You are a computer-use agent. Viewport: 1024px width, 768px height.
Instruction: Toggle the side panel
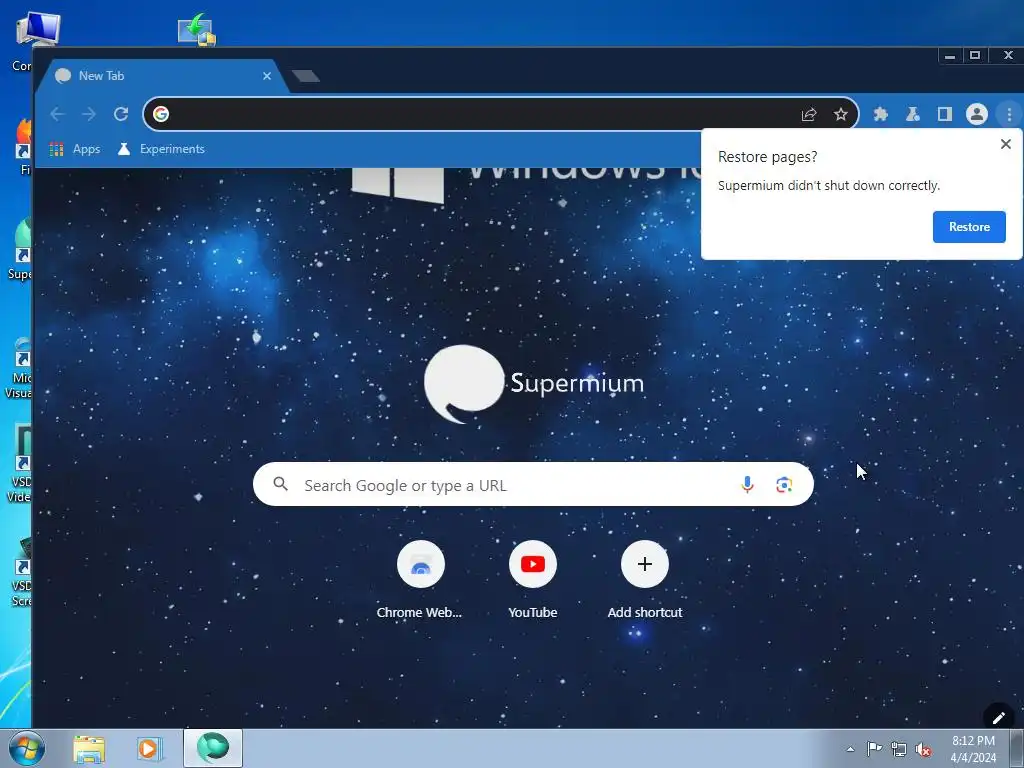click(944, 114)
